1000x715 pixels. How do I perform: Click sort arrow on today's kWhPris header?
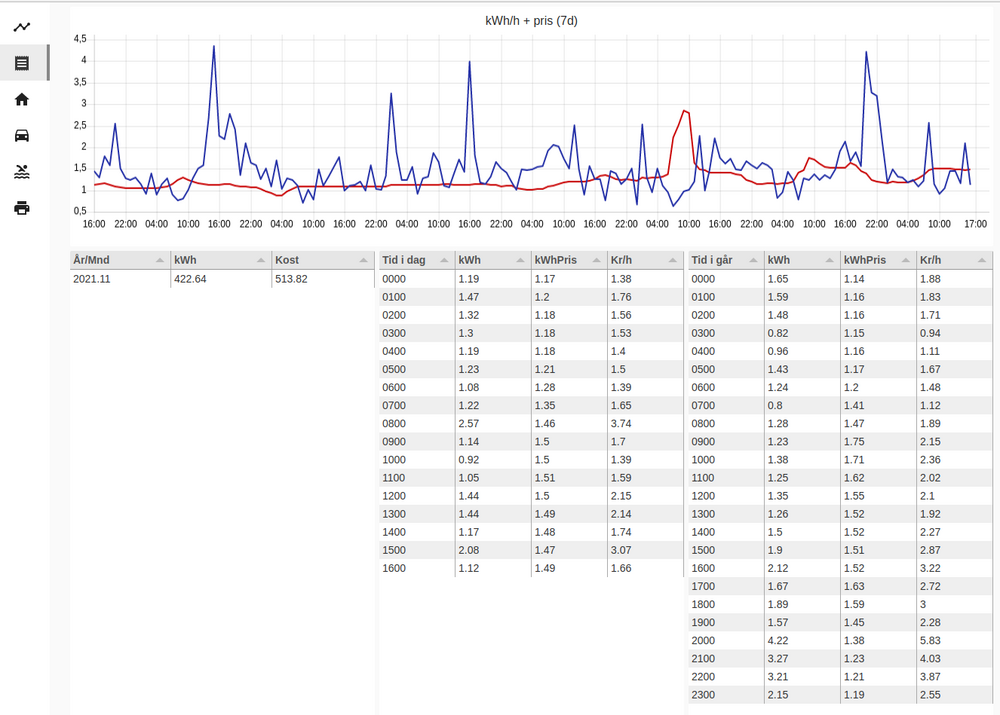(x=597, y=260)
